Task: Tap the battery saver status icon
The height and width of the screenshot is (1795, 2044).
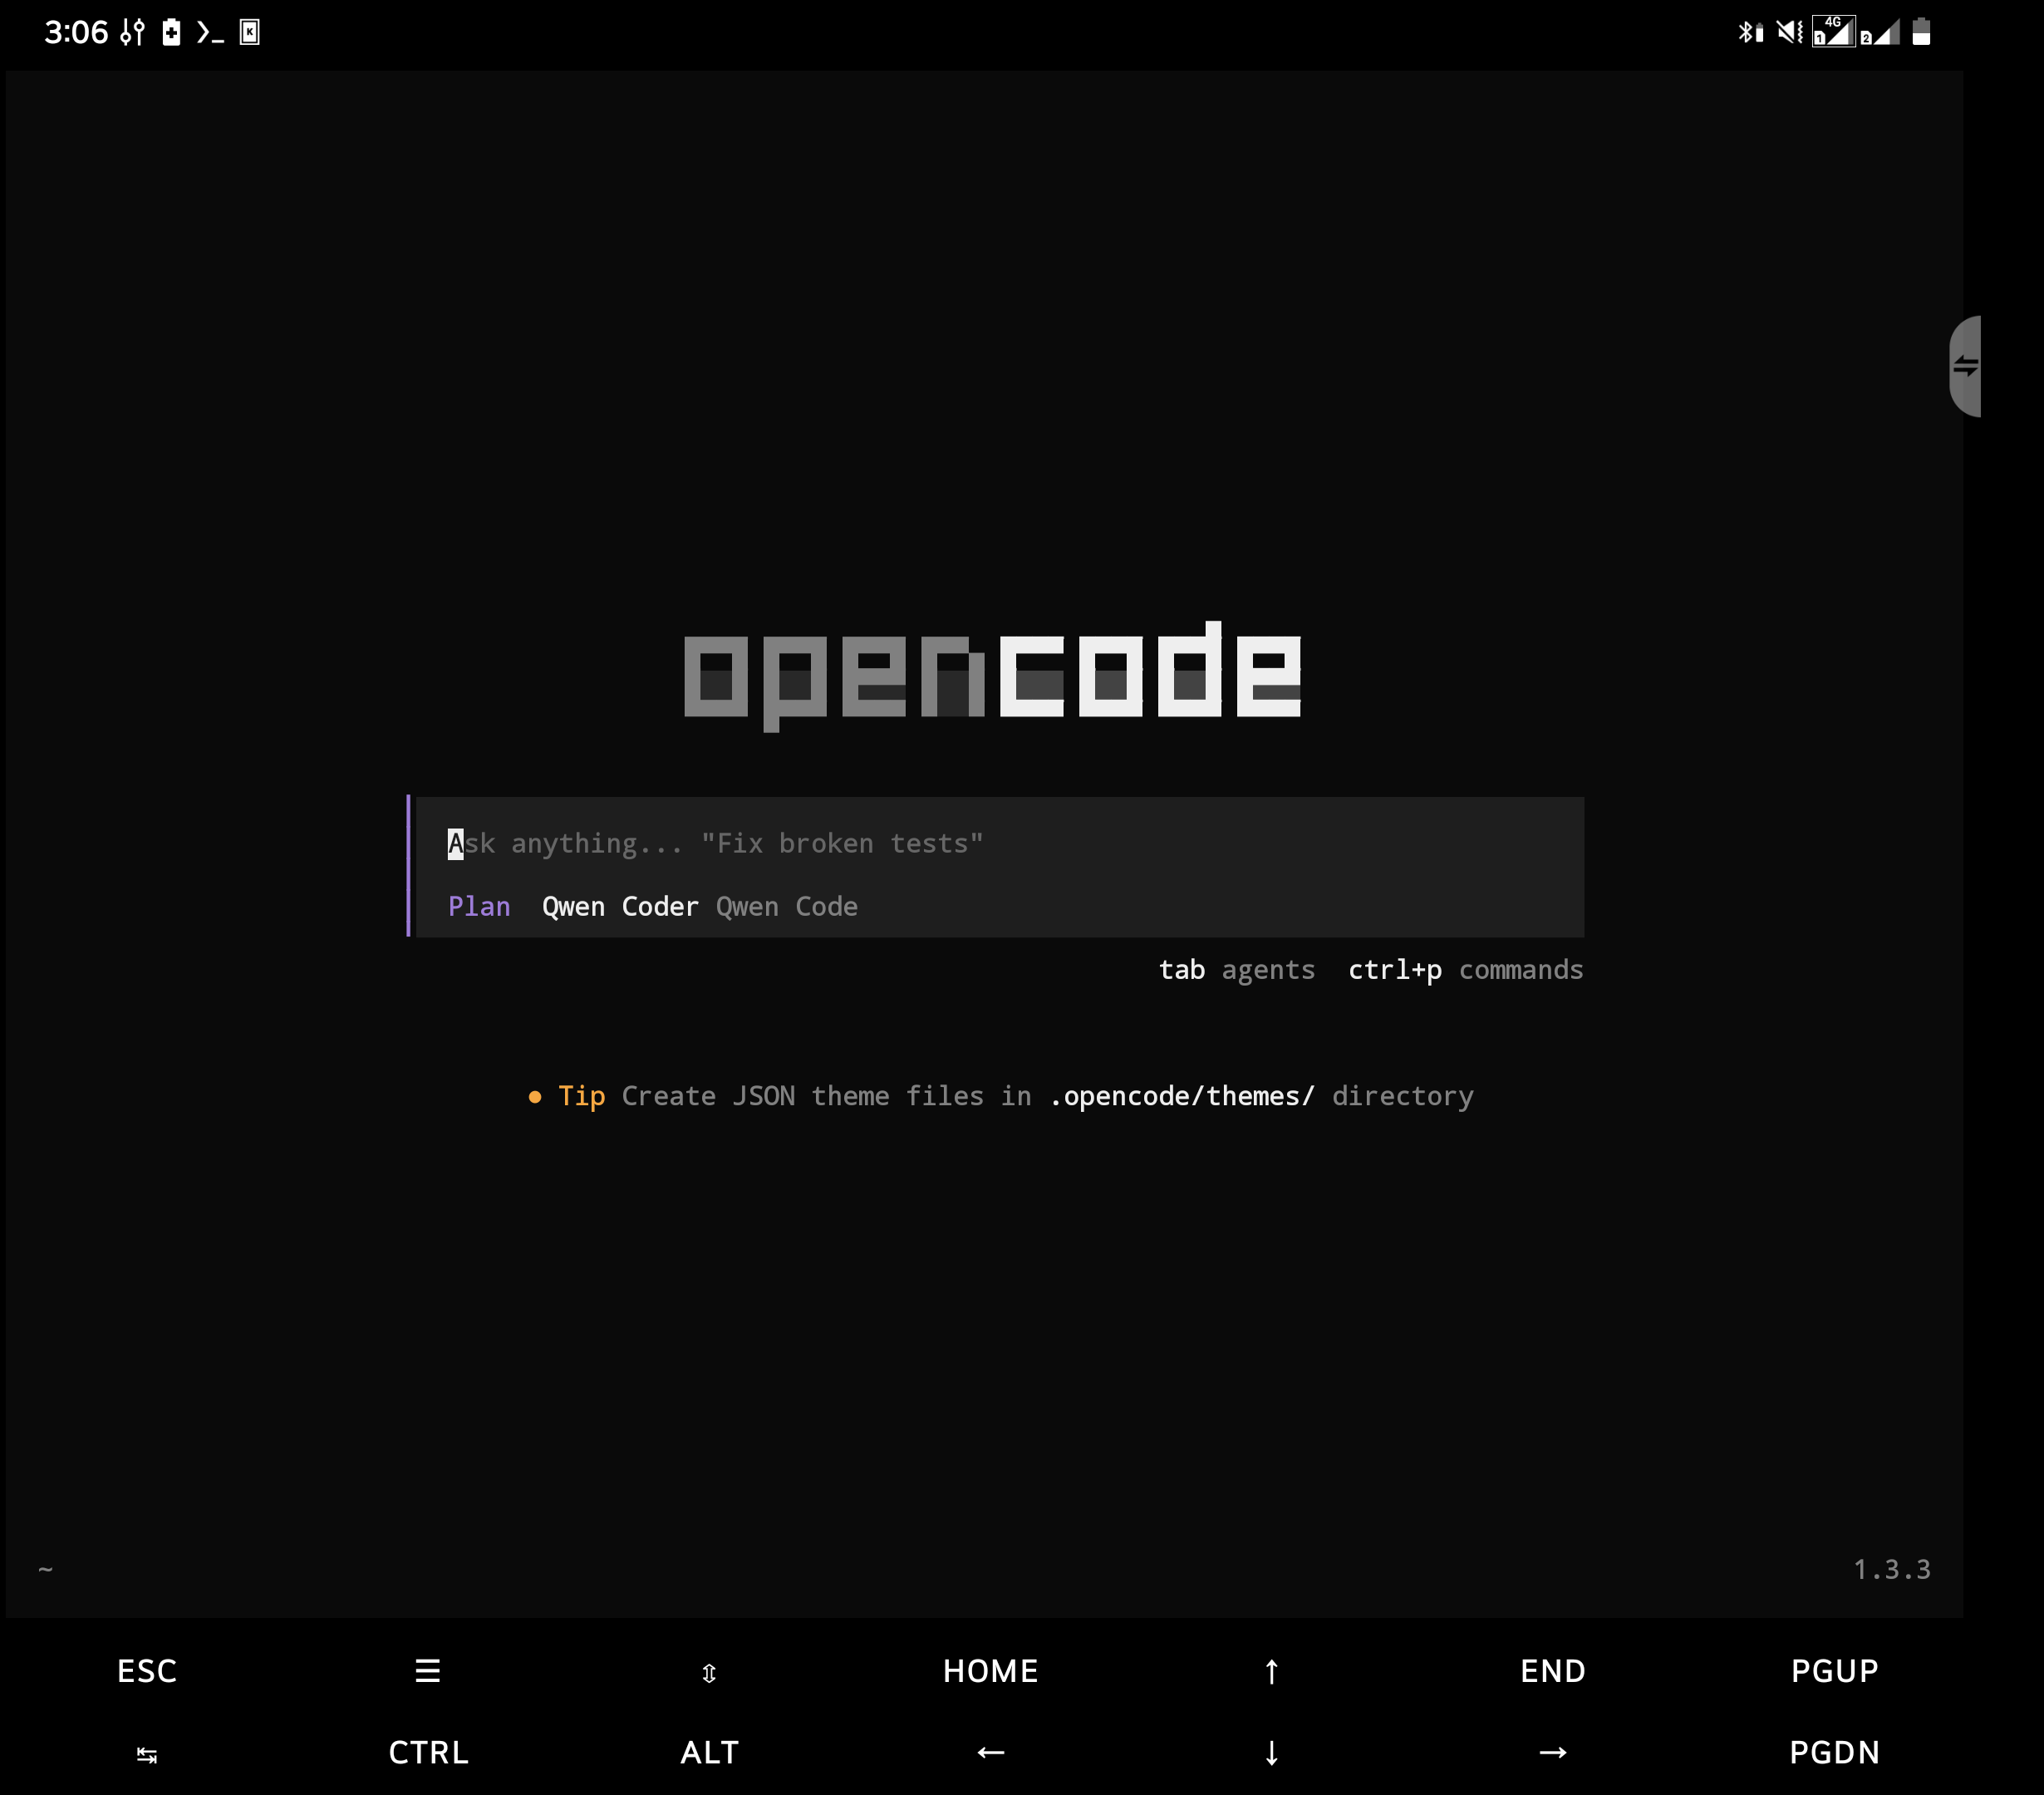Action: (x=172, y=32)
